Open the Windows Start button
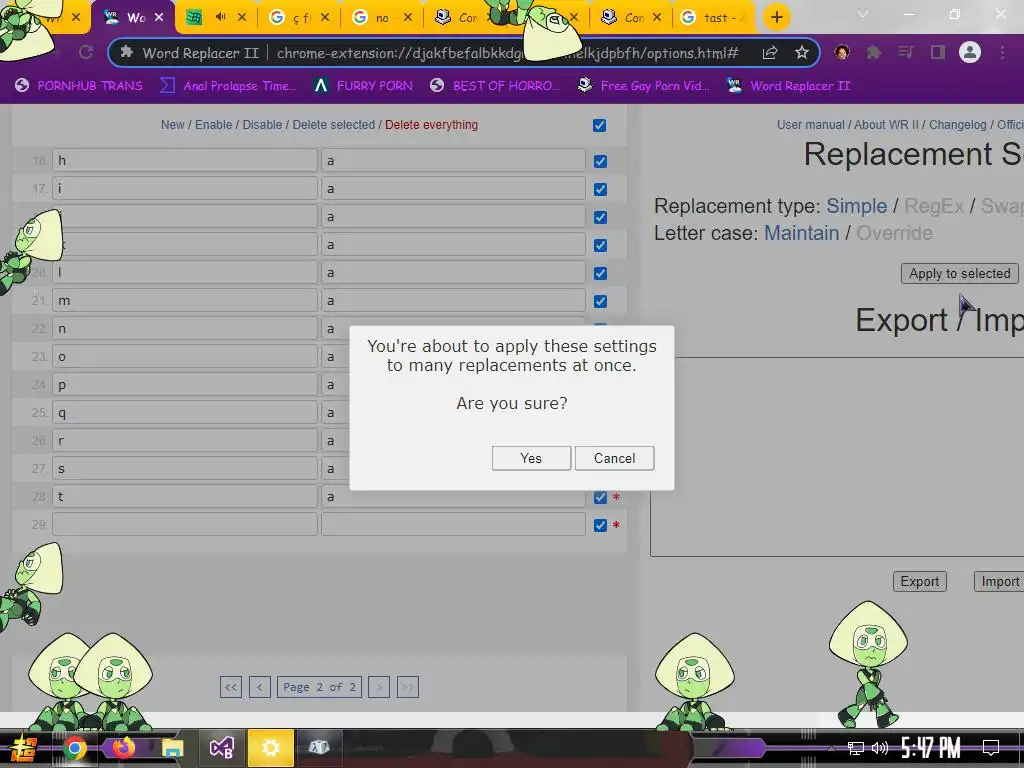This screenshot has width=1024, height=768. (x=24, y=748)
